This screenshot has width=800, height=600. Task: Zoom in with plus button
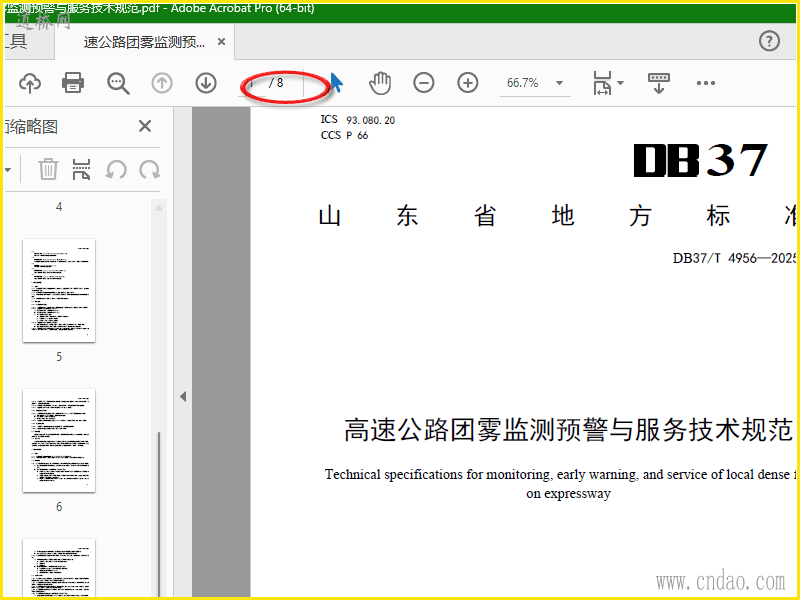coord(467,83)
